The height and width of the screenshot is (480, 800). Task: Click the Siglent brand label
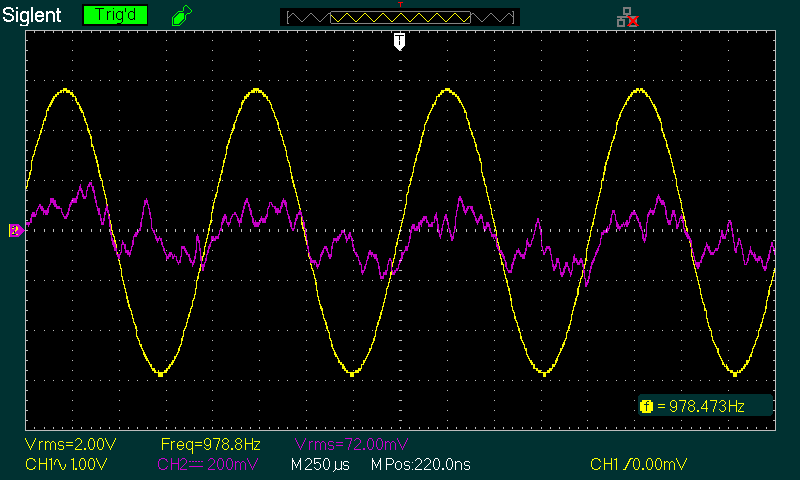click(32, 15)
